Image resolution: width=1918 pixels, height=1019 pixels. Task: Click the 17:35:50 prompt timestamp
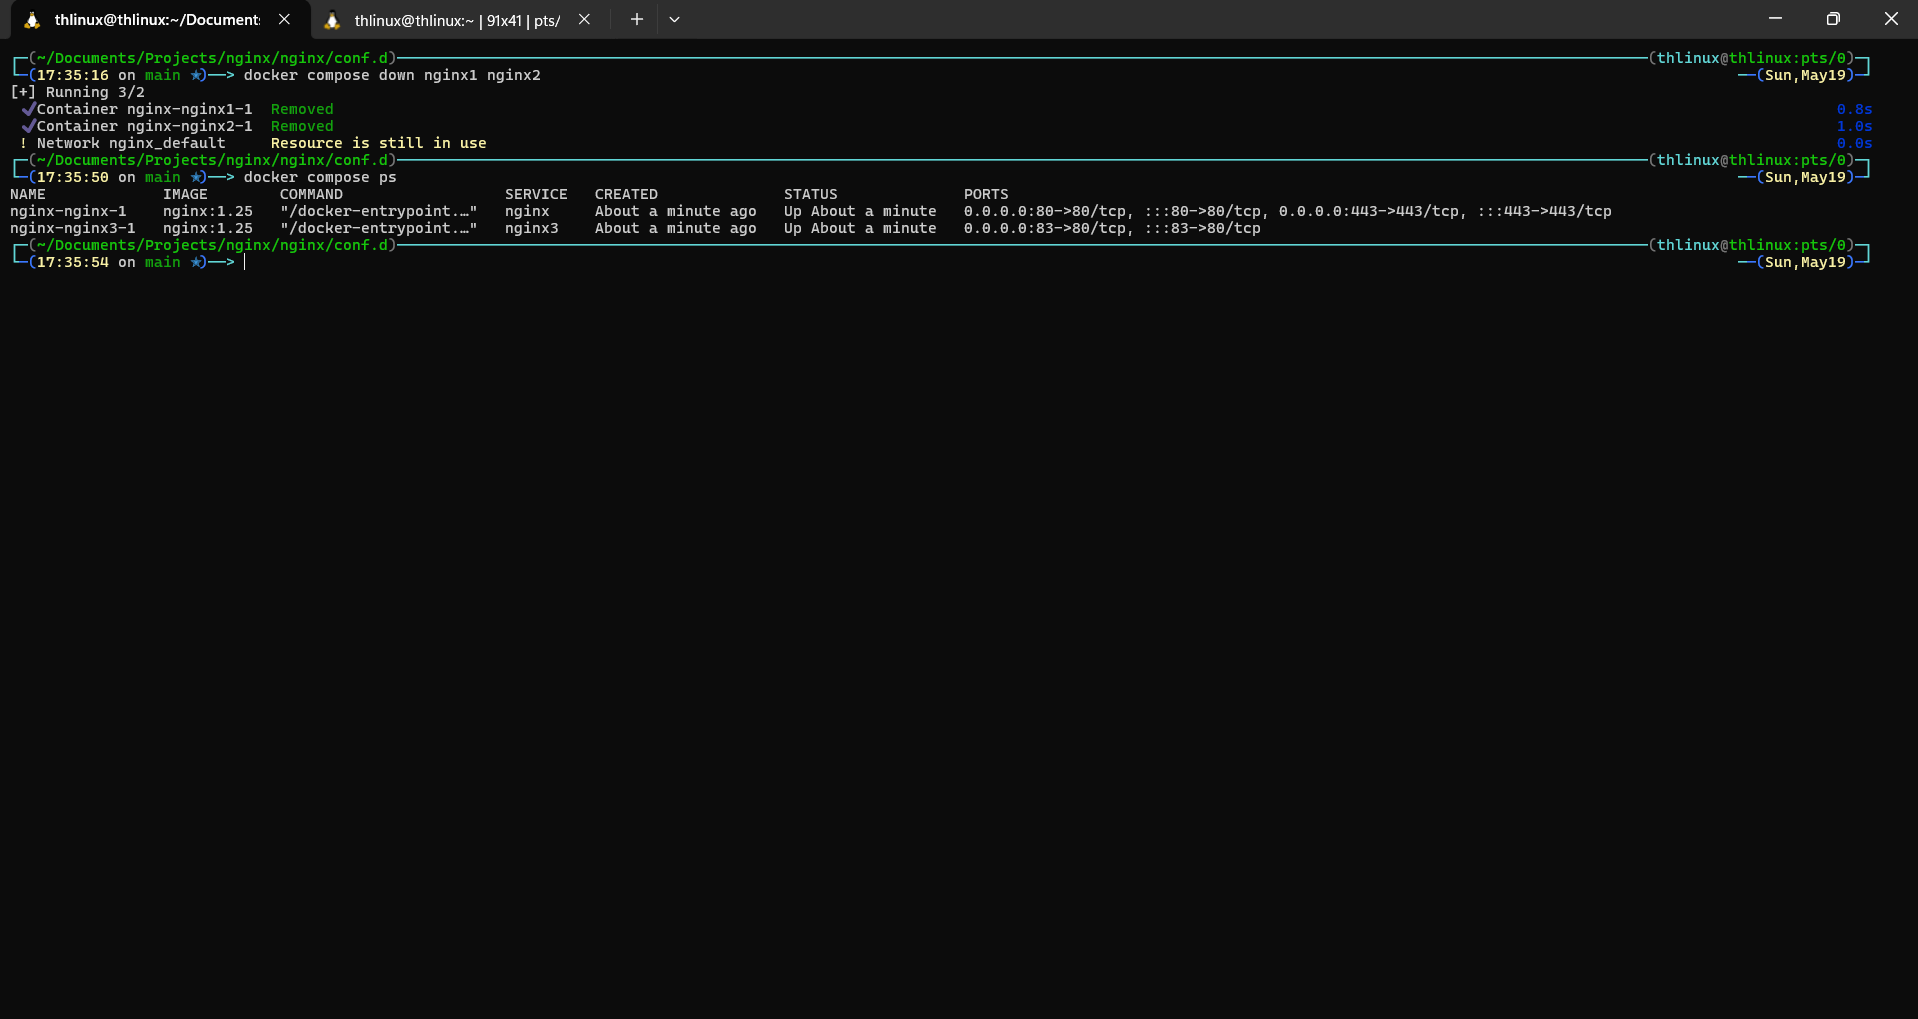point(73,177)
